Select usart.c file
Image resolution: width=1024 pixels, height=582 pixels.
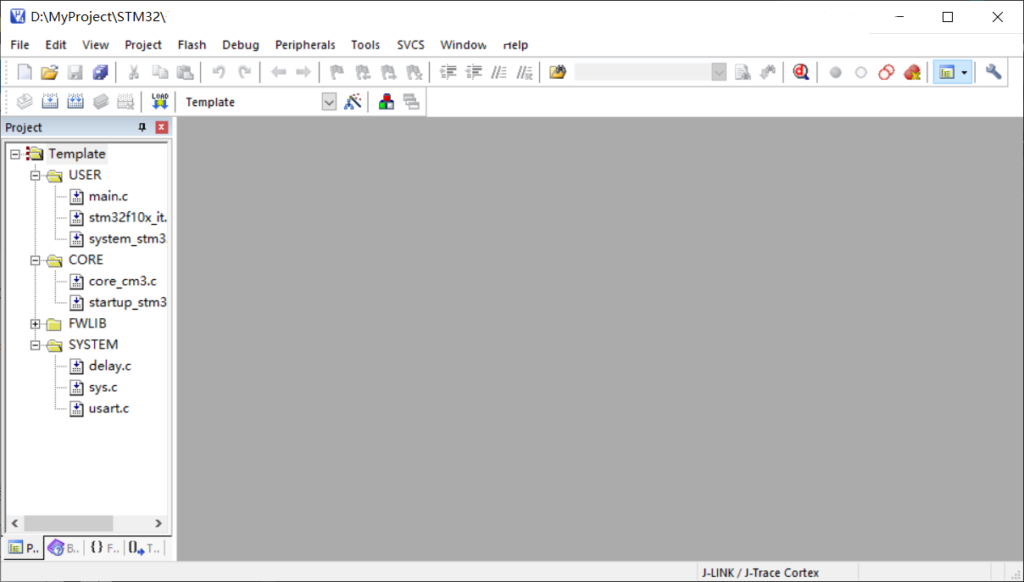tap(109, 409)
